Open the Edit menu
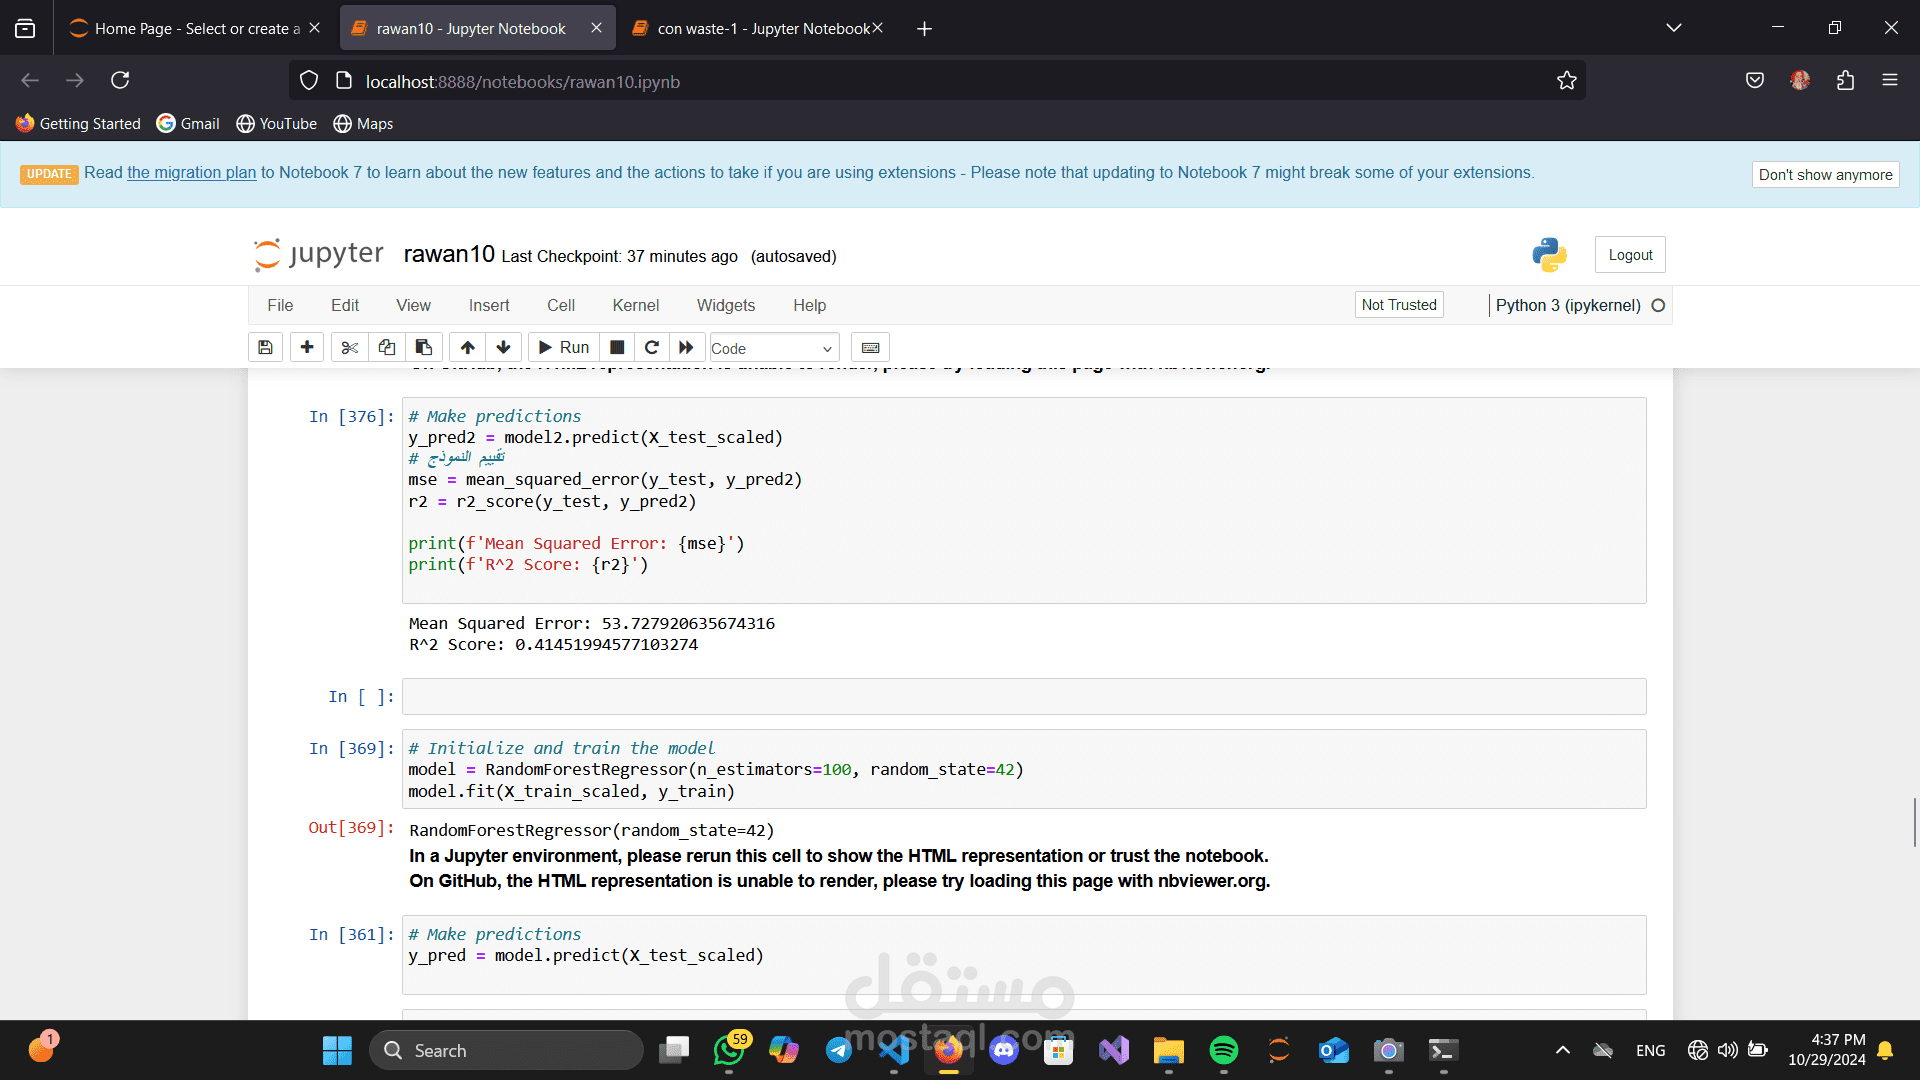 coord(345,305)
